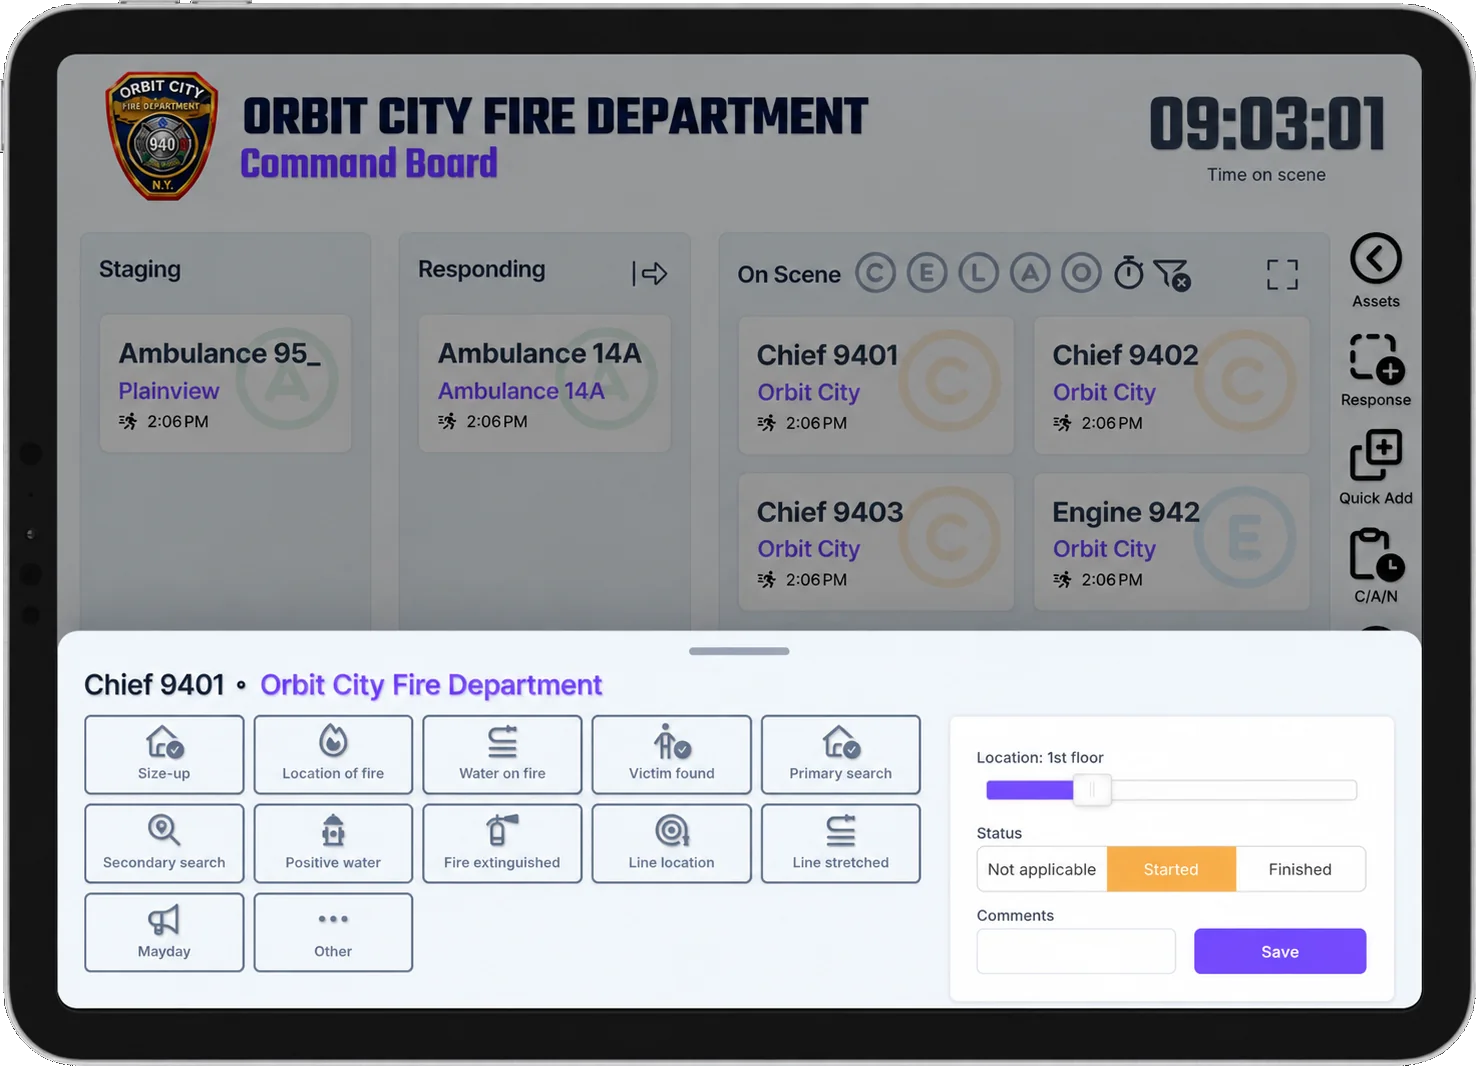Select the Engine 942 unit card
The height and width of the screenshot is (1066, 1476).
[x=1171, y=542]
